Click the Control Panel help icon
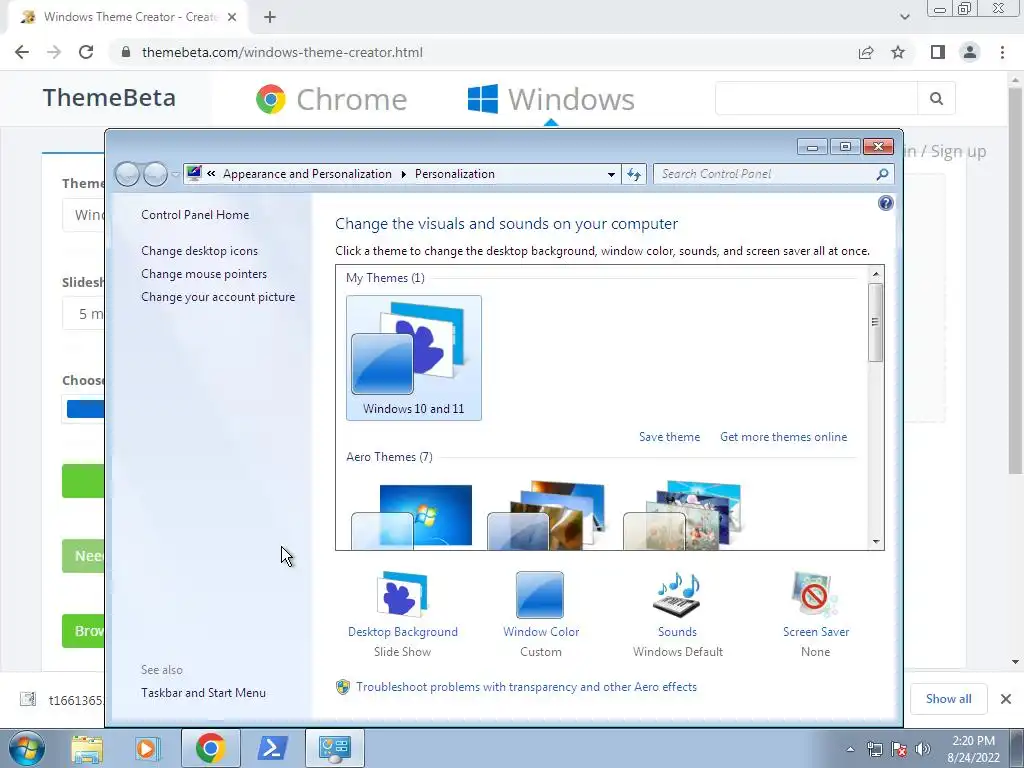The width and height of the screenshot is (1024, 768). point(886,203)
